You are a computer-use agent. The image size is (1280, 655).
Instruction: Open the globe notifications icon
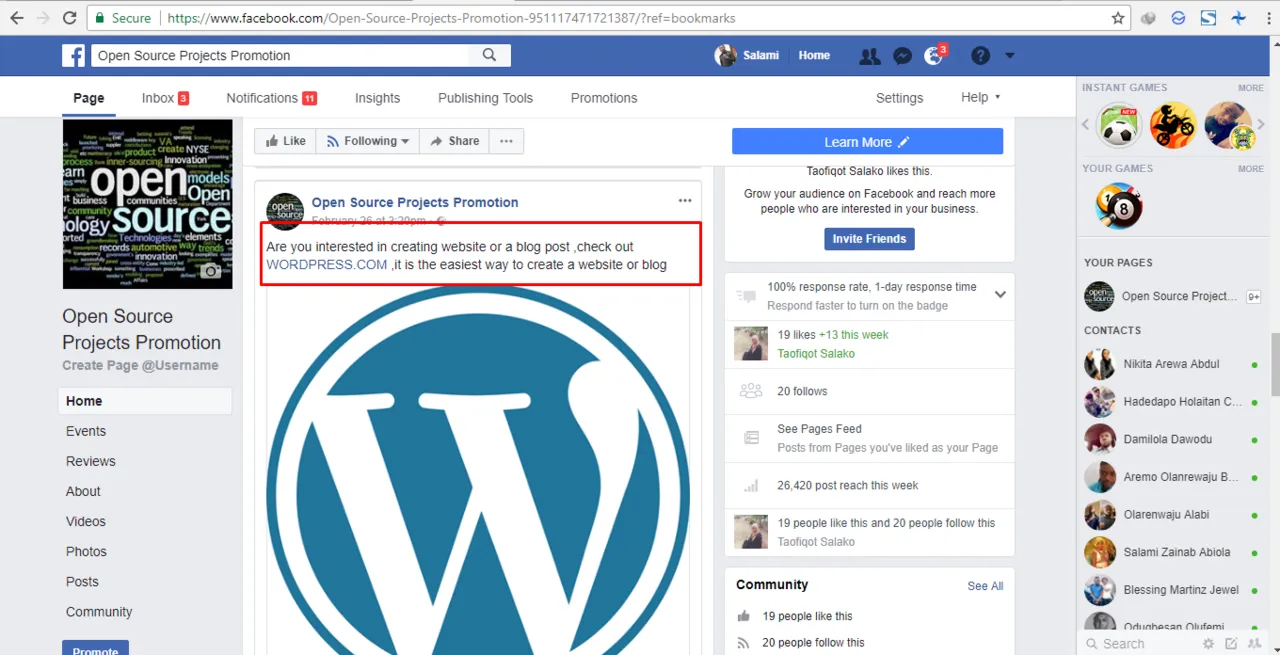click(x=934, y=56)
